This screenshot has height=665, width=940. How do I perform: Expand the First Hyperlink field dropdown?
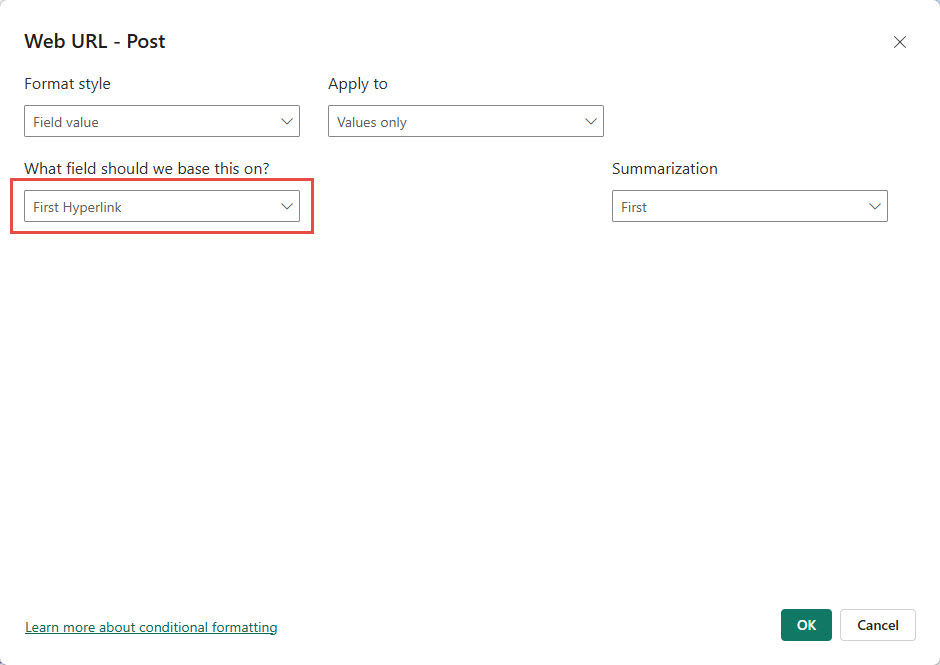tap(161, 207)
